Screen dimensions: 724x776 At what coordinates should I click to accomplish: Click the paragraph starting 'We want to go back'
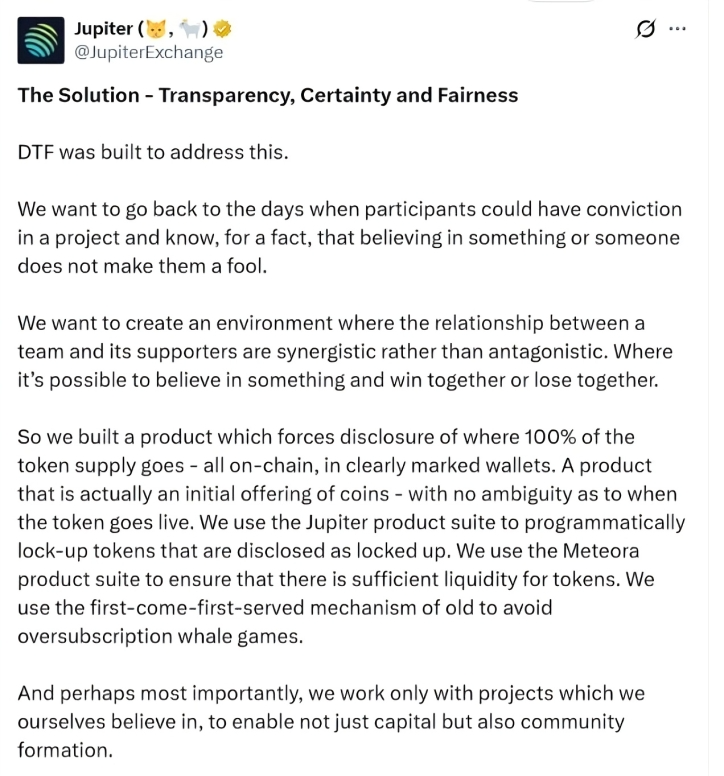(x=349, y=238)
